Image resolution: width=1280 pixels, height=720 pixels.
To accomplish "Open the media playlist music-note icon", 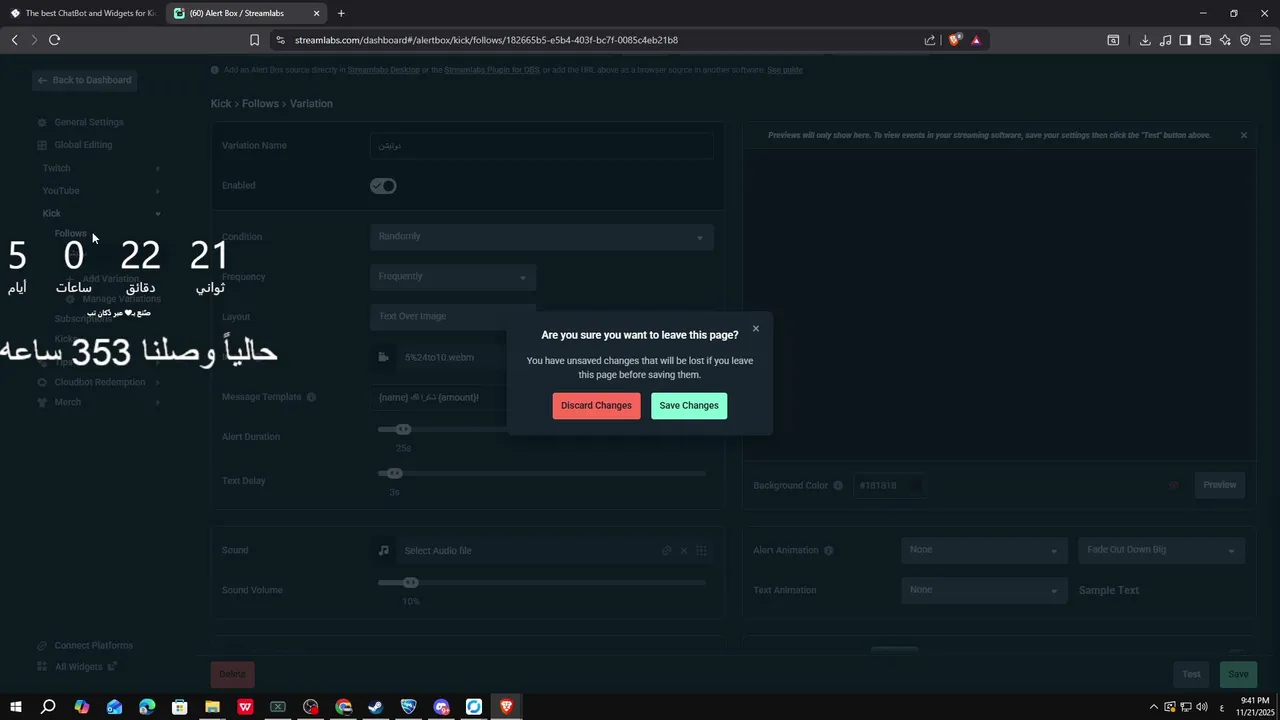I will [1165, 40].
